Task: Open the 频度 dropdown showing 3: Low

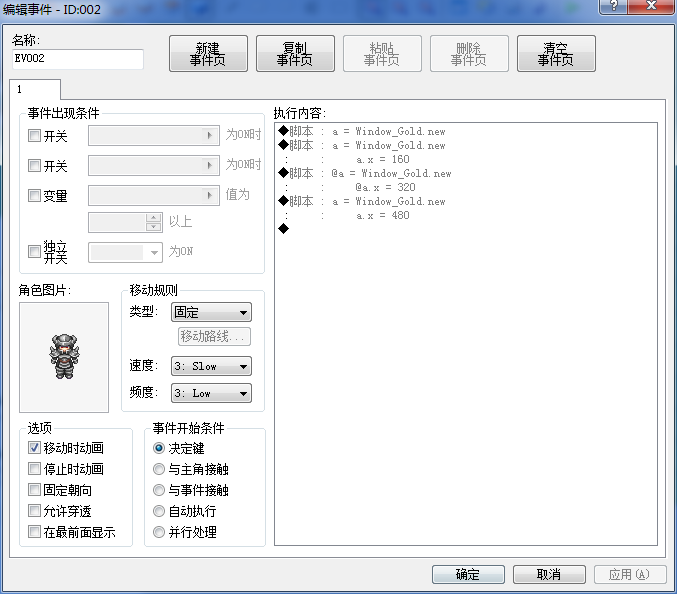Action: coord(212,393)
